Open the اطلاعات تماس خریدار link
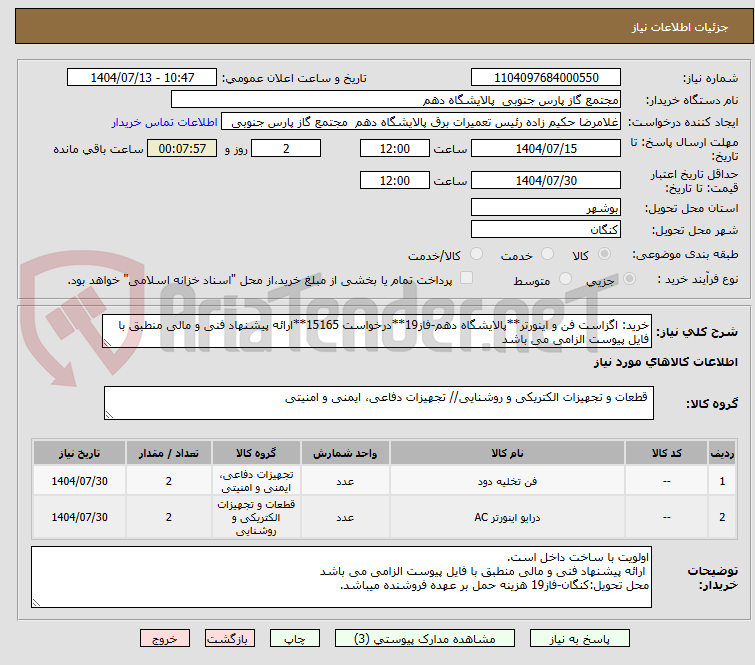Image resolution: width=755 pixels, height=665 pixels. 165,122
